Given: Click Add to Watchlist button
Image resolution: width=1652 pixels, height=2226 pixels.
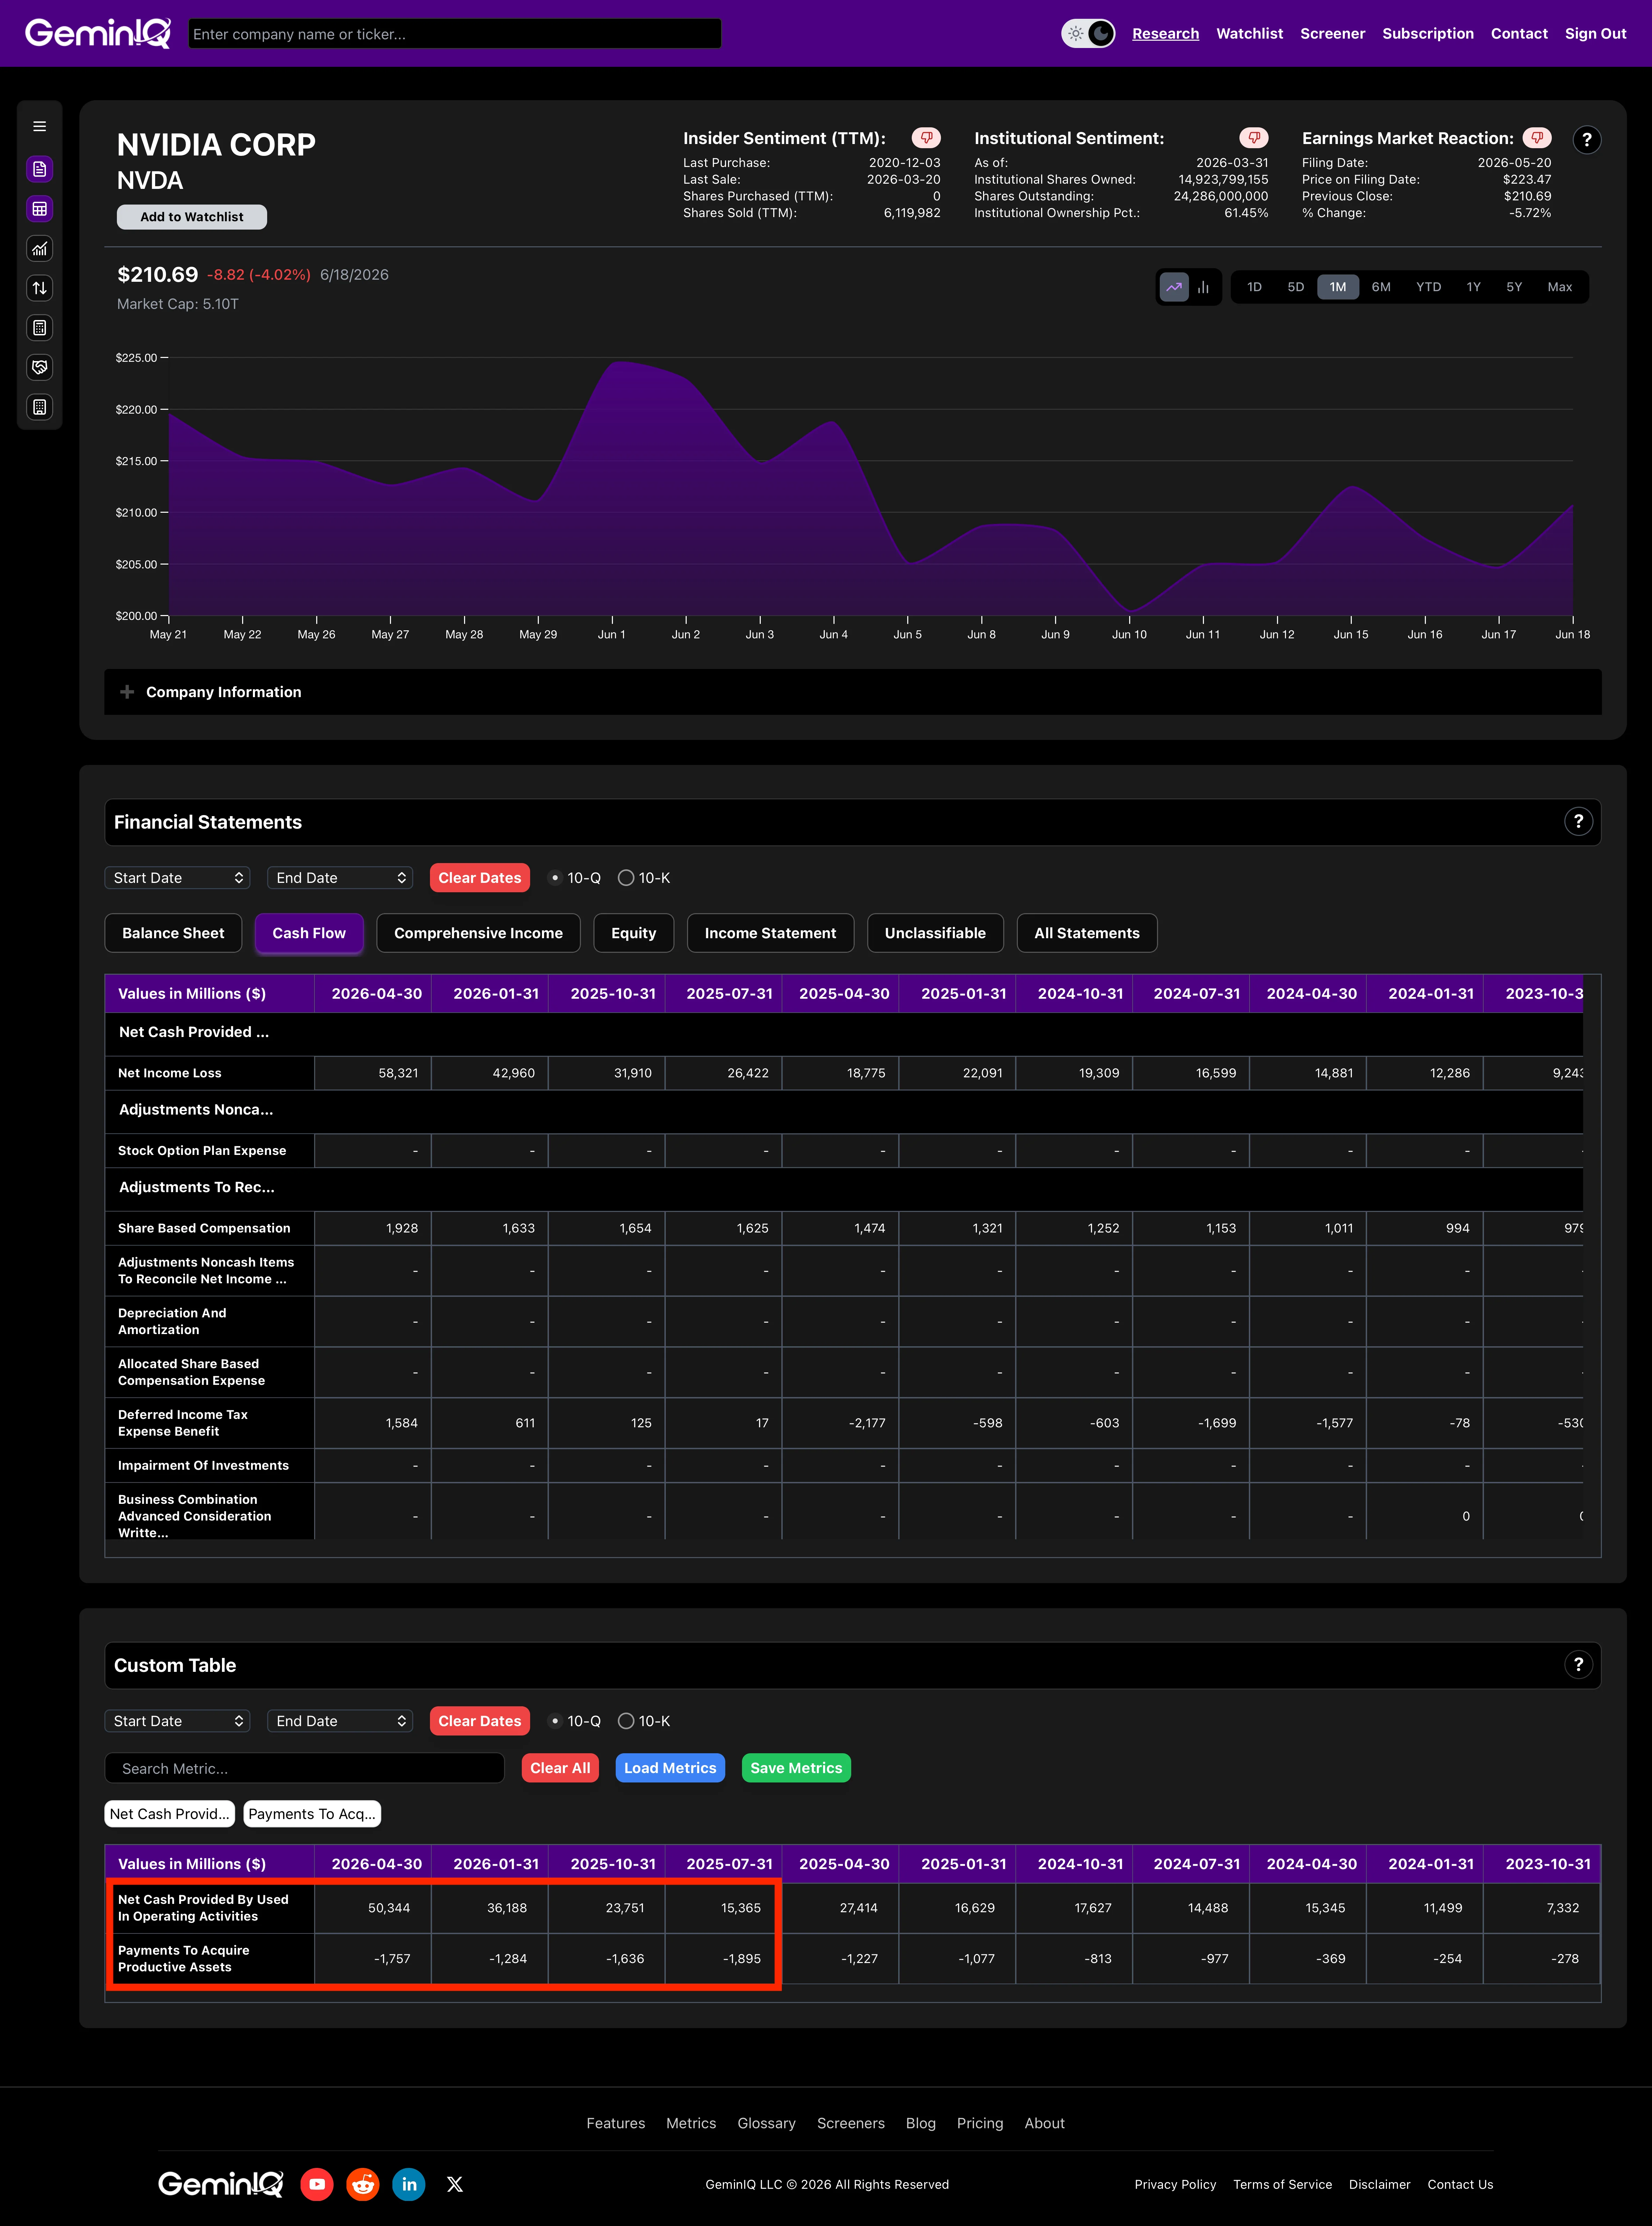Looking at the screenshot, I should pyautogui.click(x=192, y=217).
